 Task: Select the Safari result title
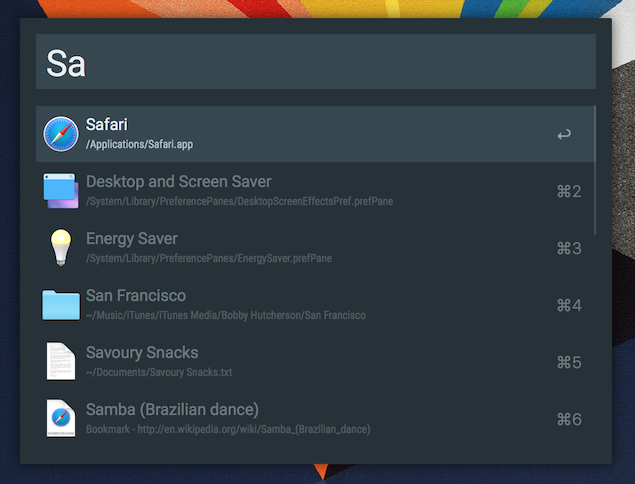[x=106, y=125]
